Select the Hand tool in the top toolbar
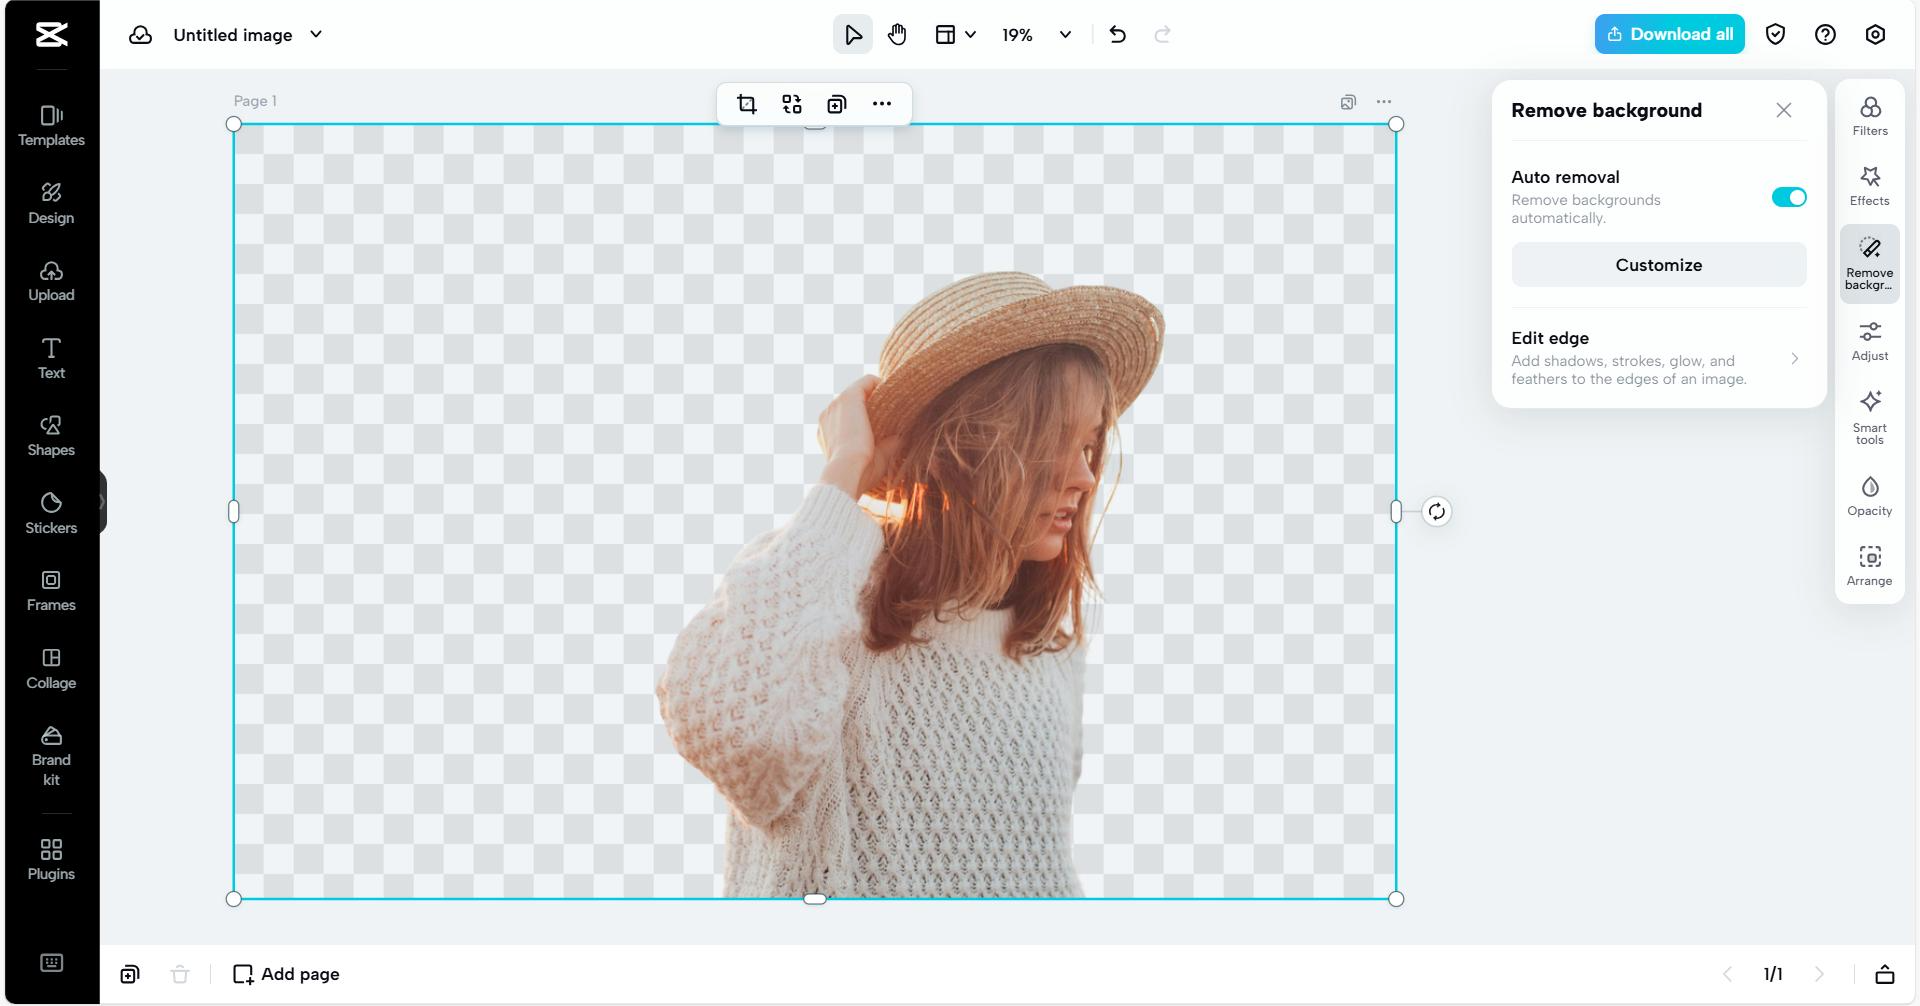 pyautogui.click(x=897, y=34)
